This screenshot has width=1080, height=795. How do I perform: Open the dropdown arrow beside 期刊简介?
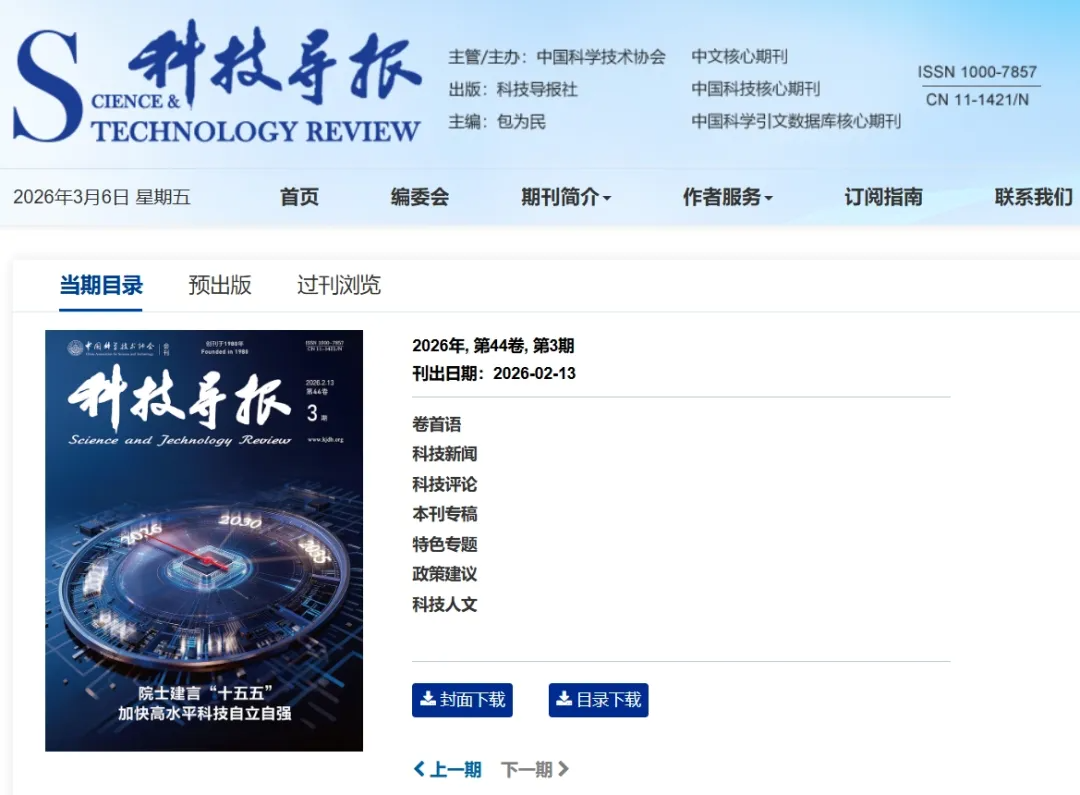(x=608, y=197)
